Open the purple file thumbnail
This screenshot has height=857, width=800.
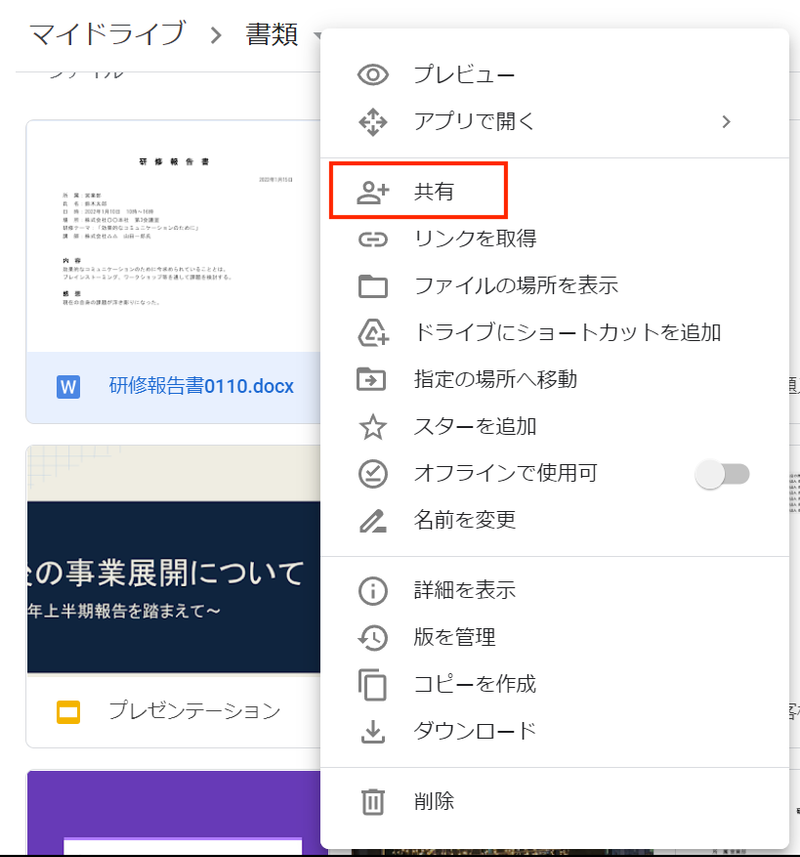[x=174, y=813]
